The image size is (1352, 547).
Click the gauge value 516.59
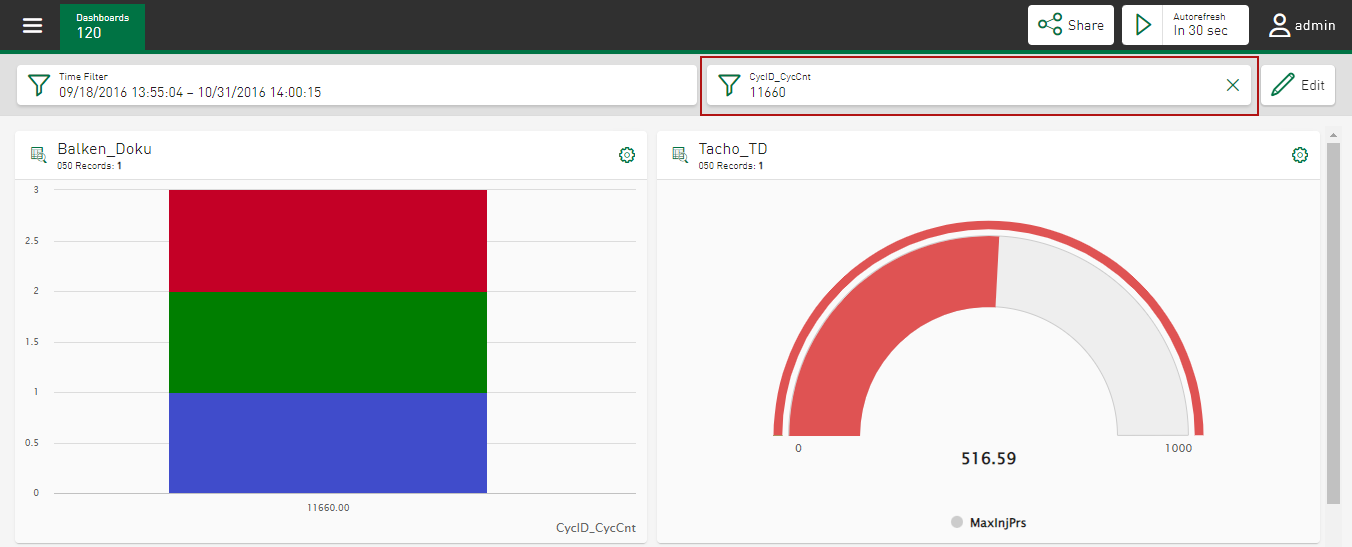(988, 459)
